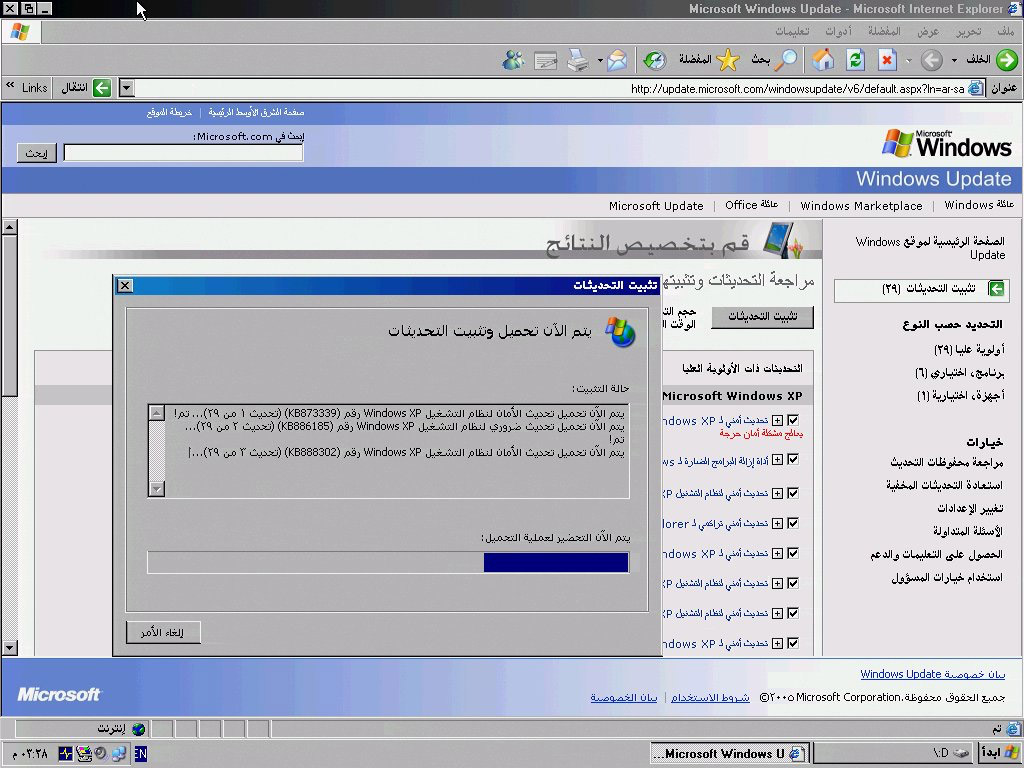The image size is (1024, 768).
Task: Click the Internet zone globe in status bar
Action: click(138, 729)
